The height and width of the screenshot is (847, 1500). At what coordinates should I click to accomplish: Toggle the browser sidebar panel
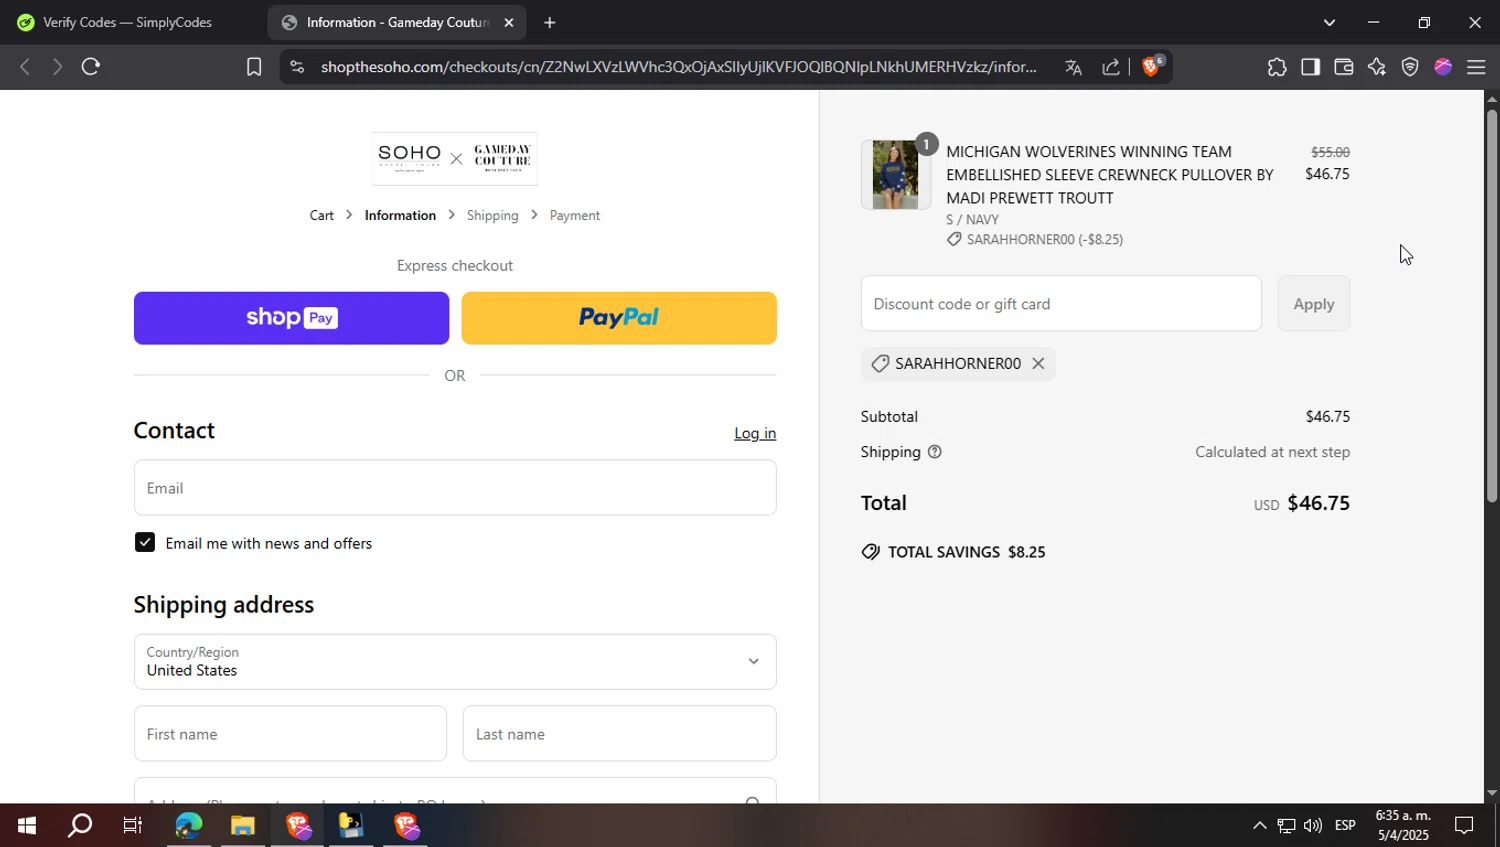1310,67
